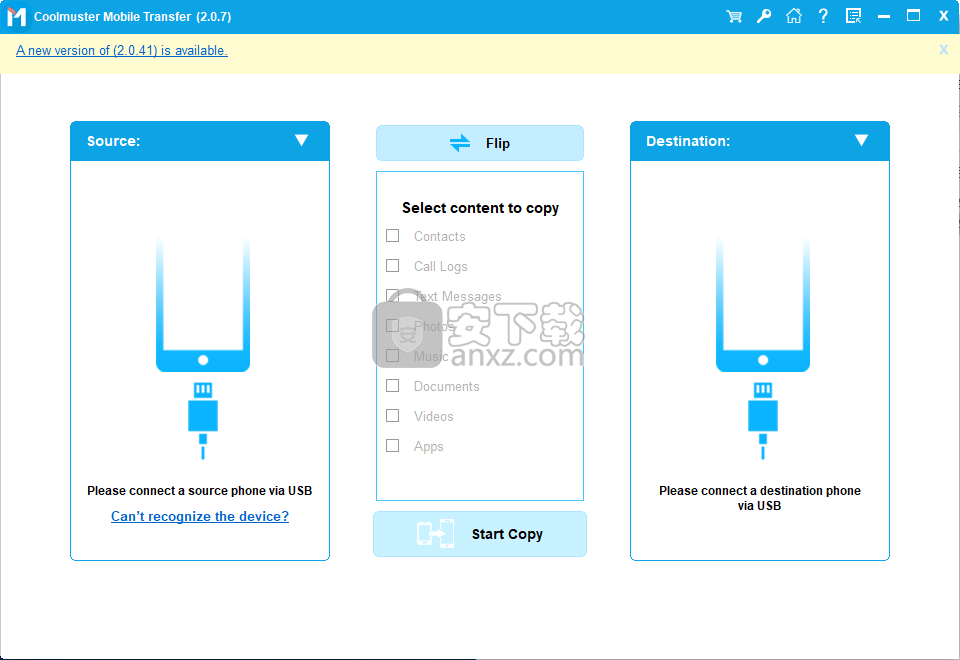Screen dimensions: 960x660
Task: Open the shopping cart purchase icon
Action: 733,17
